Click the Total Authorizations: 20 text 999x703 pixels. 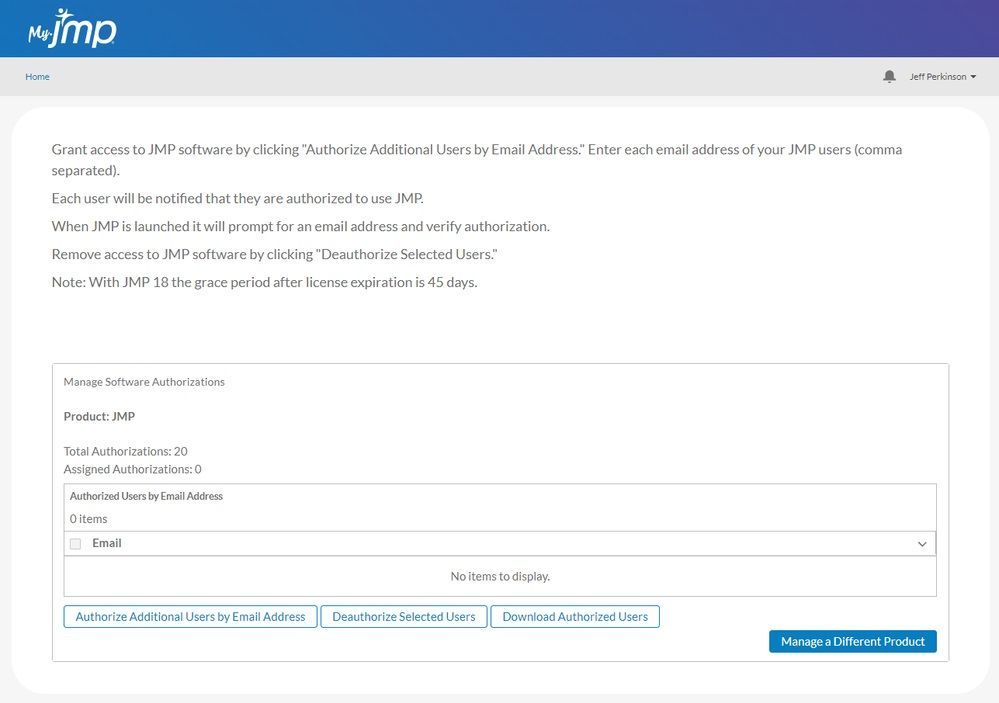click(x=125, y=452)
